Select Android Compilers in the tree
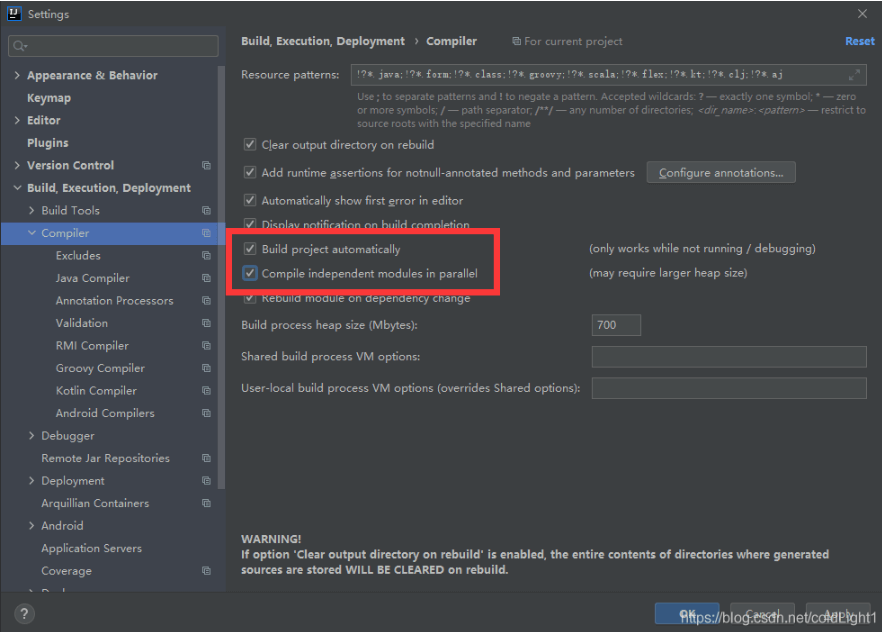The height and width of the screenshot is (632, 882). coord(105,413)
